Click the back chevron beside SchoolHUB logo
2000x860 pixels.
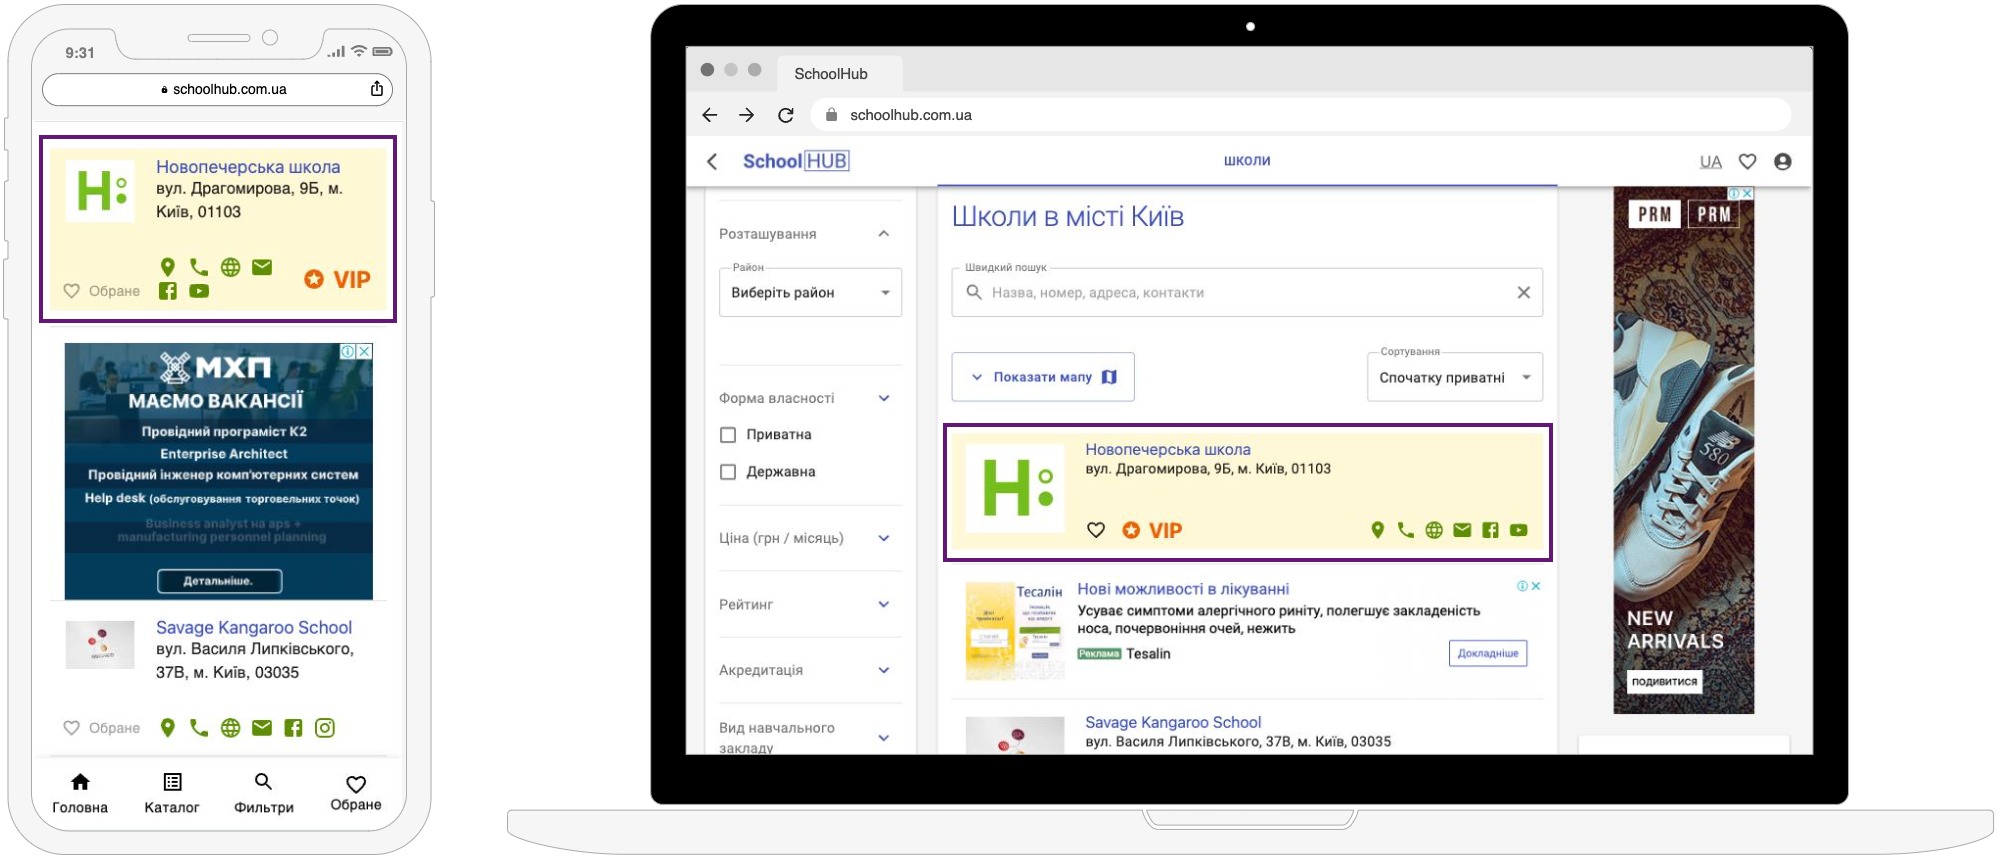pos(712,161)
